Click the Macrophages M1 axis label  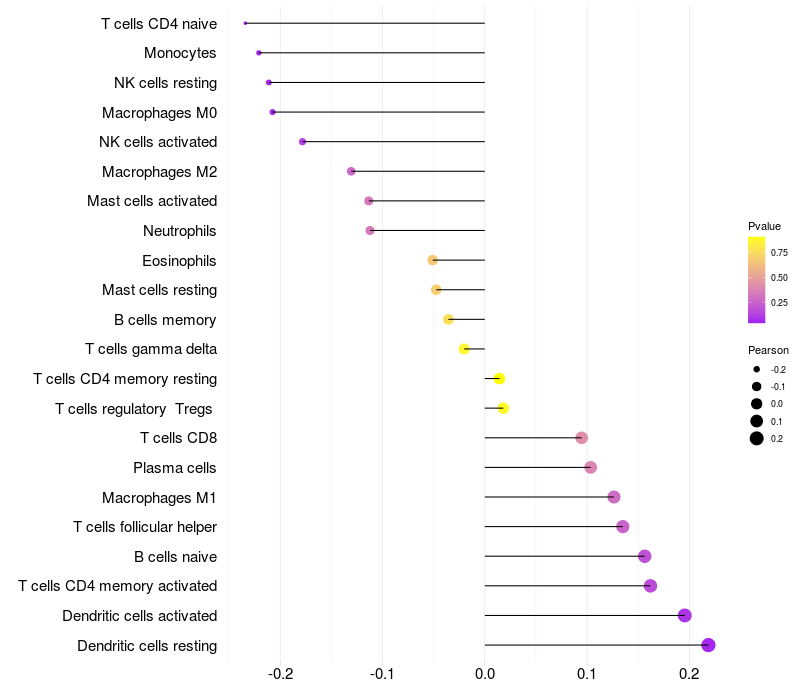pos(159,498)
